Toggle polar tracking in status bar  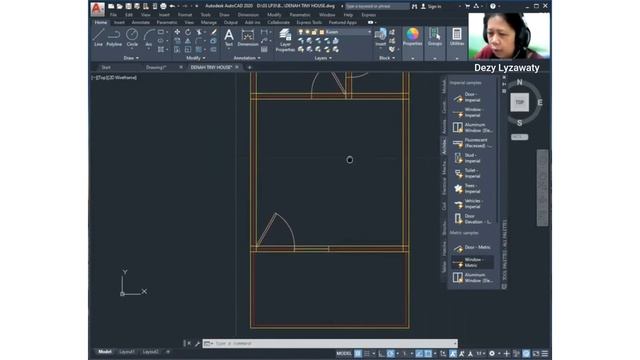[x=391, y=353]
